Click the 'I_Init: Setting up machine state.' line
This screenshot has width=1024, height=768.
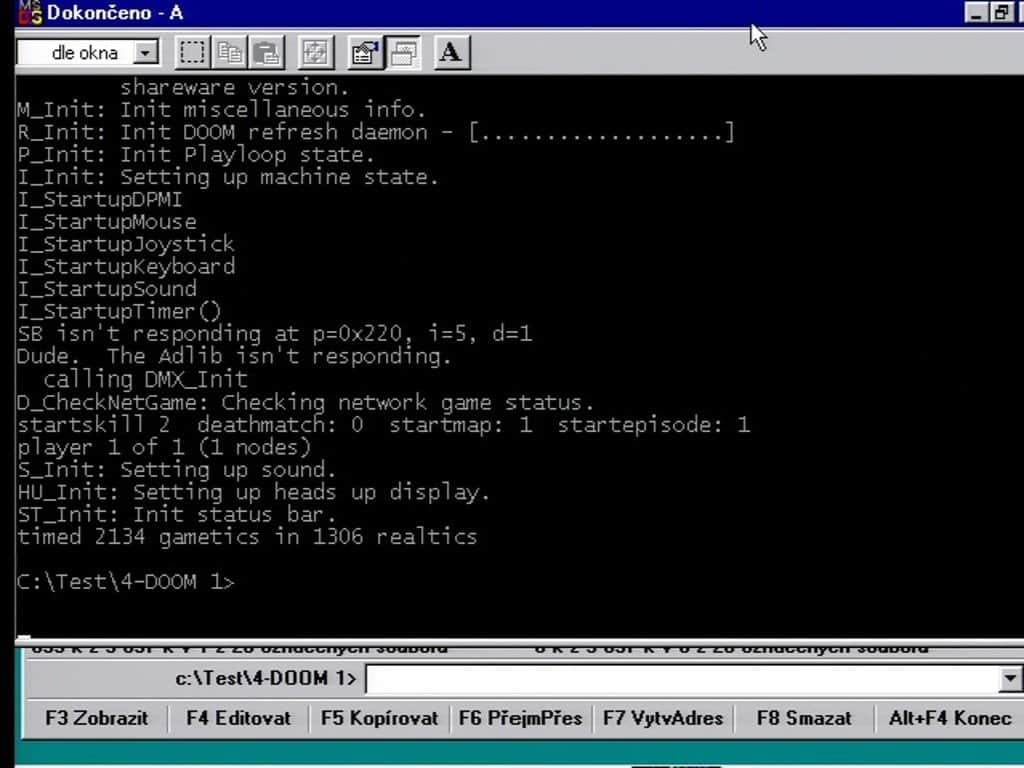coord(228,177)
